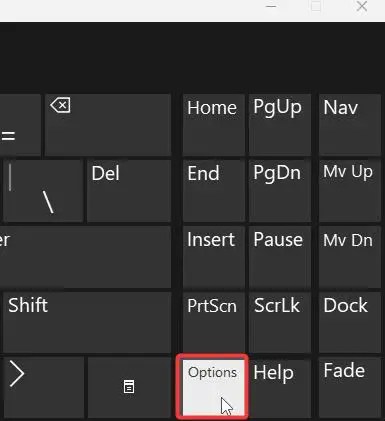The height and width of the screenshot is (421, 385).
Task: Close the on-screen keyboard window
Action: [x=362, y=6]
